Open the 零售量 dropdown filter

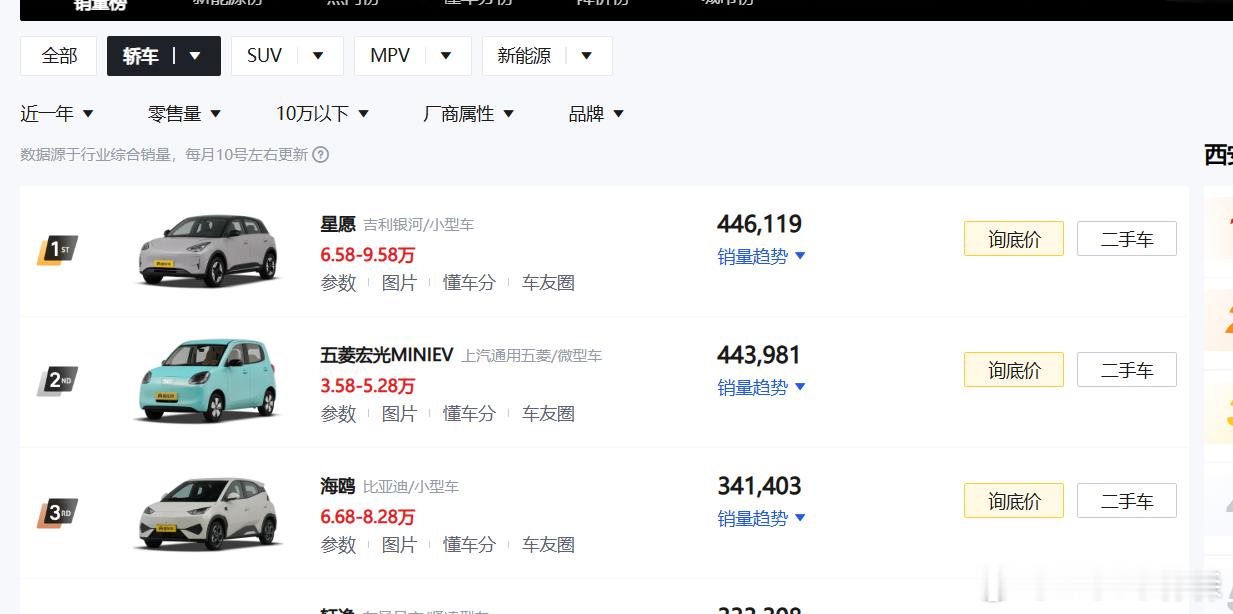[x=185, y=114]
